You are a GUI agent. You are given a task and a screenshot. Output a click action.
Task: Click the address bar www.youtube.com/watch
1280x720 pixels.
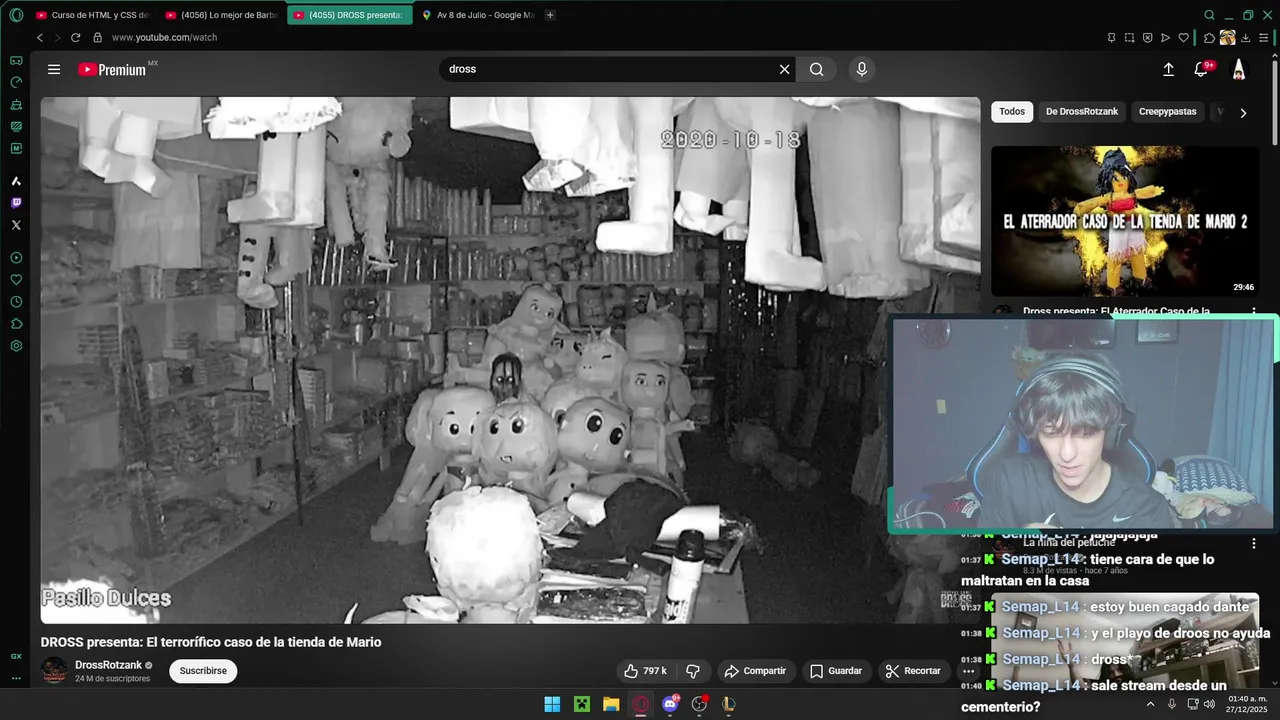(x=164, y=37)
